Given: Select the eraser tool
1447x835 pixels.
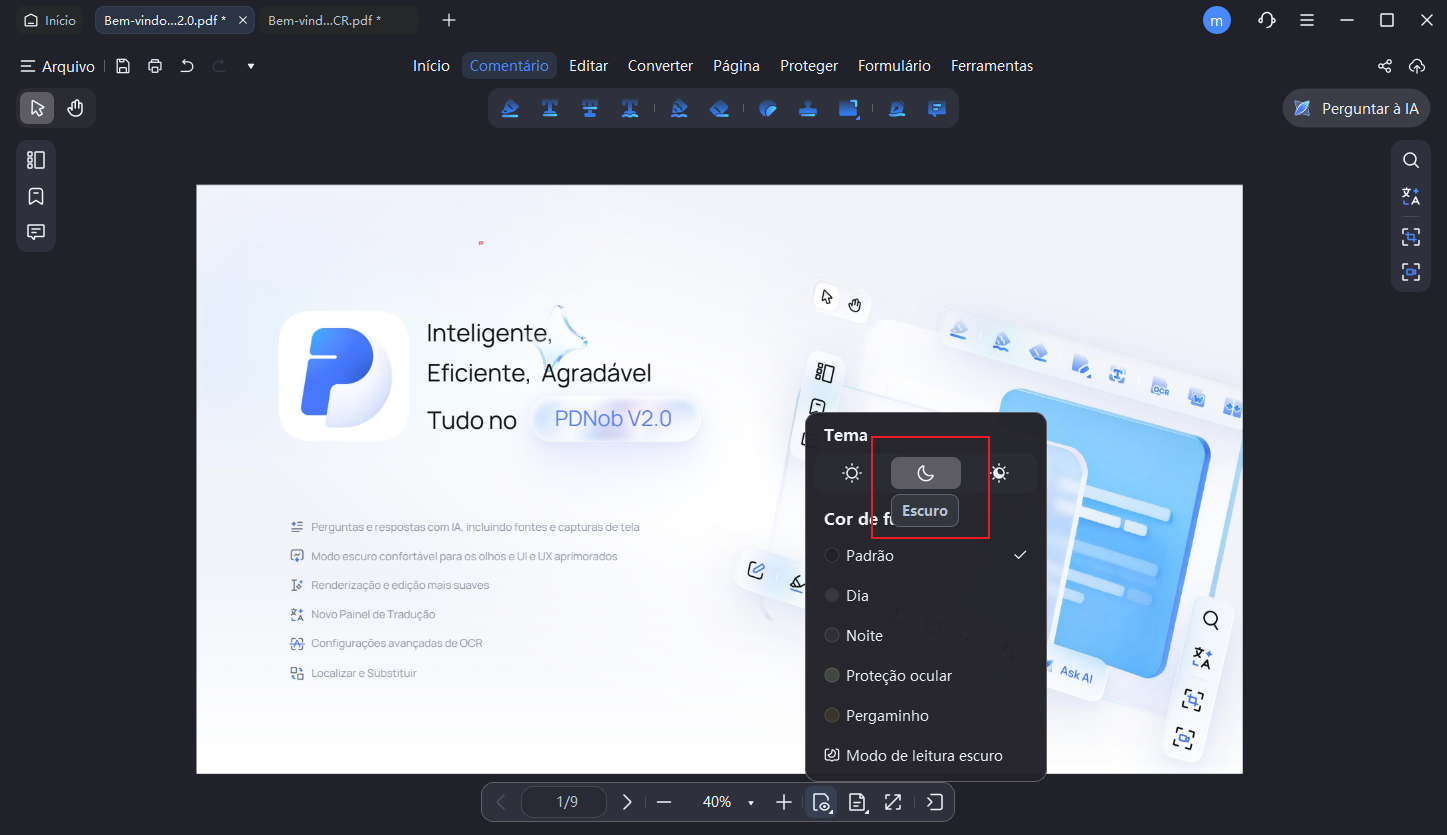Looking at the screenshot, I should [719, 108].
